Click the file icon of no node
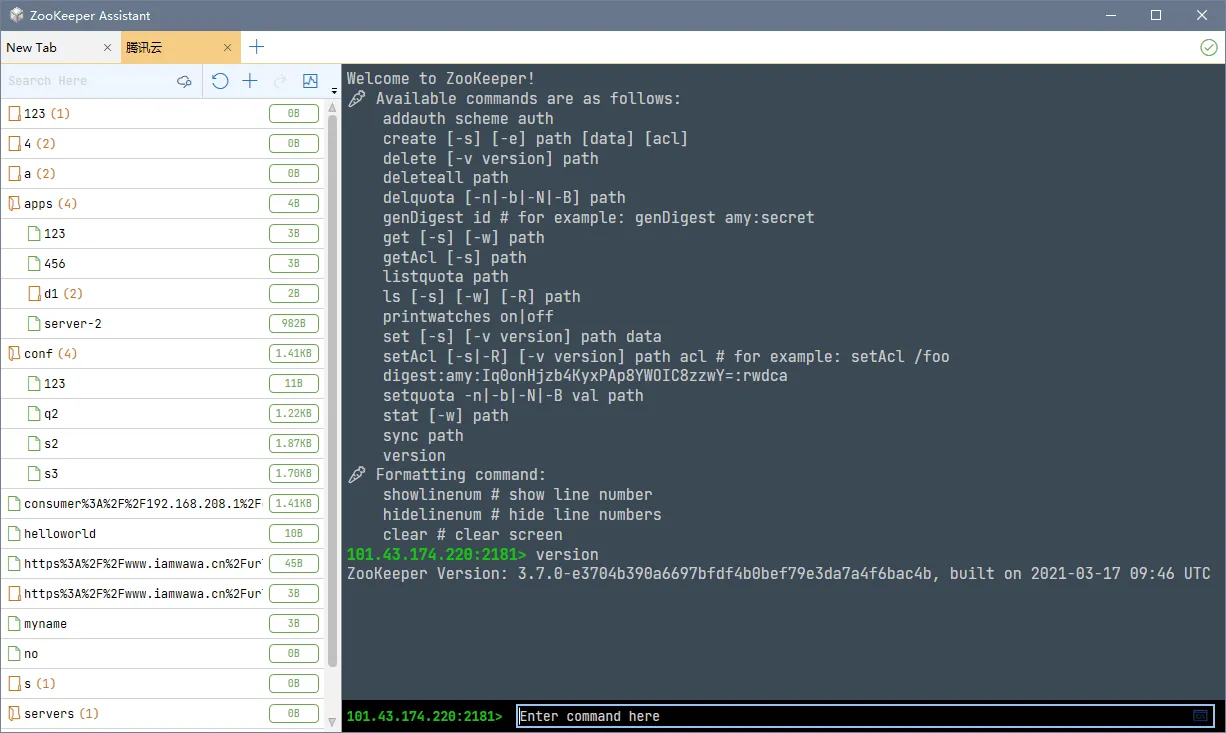Image resolution: width=1226 pixels, height=733 pixels. click(14, 654)
